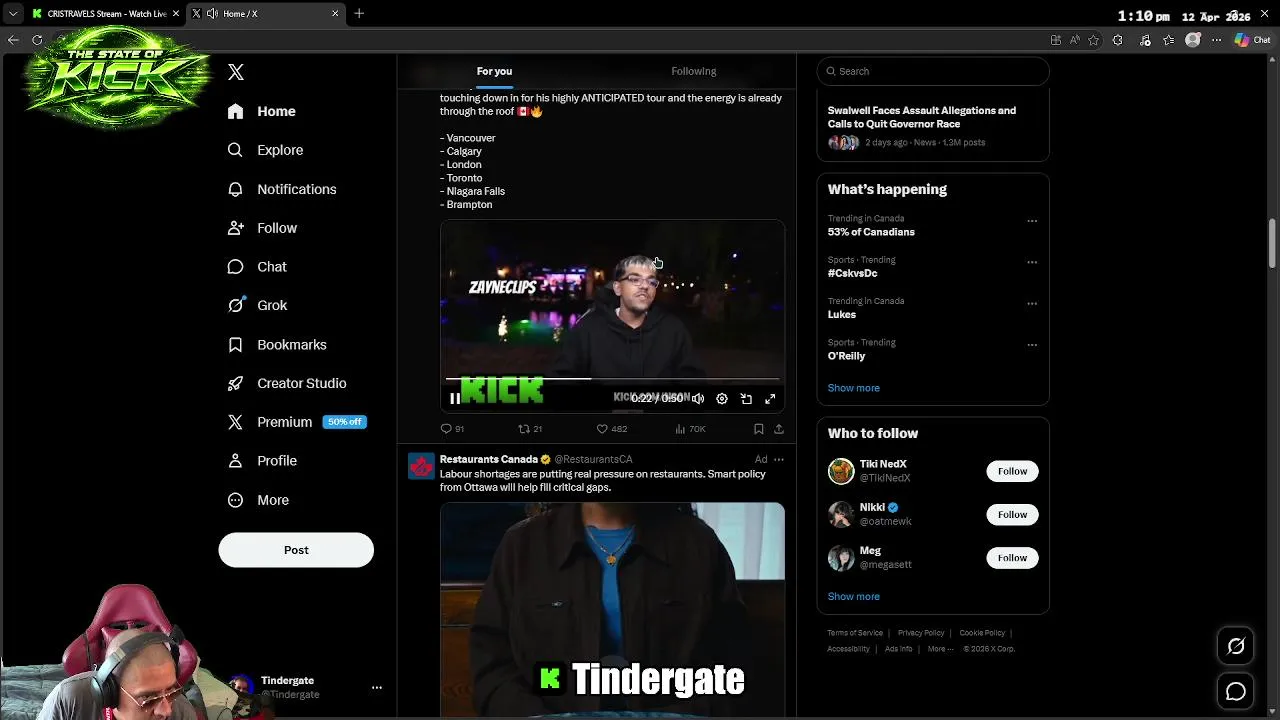Open the Tindergate account options menu
This screenshot has width=1280, height=720.
pyautogui.click(x=377, y=688)
